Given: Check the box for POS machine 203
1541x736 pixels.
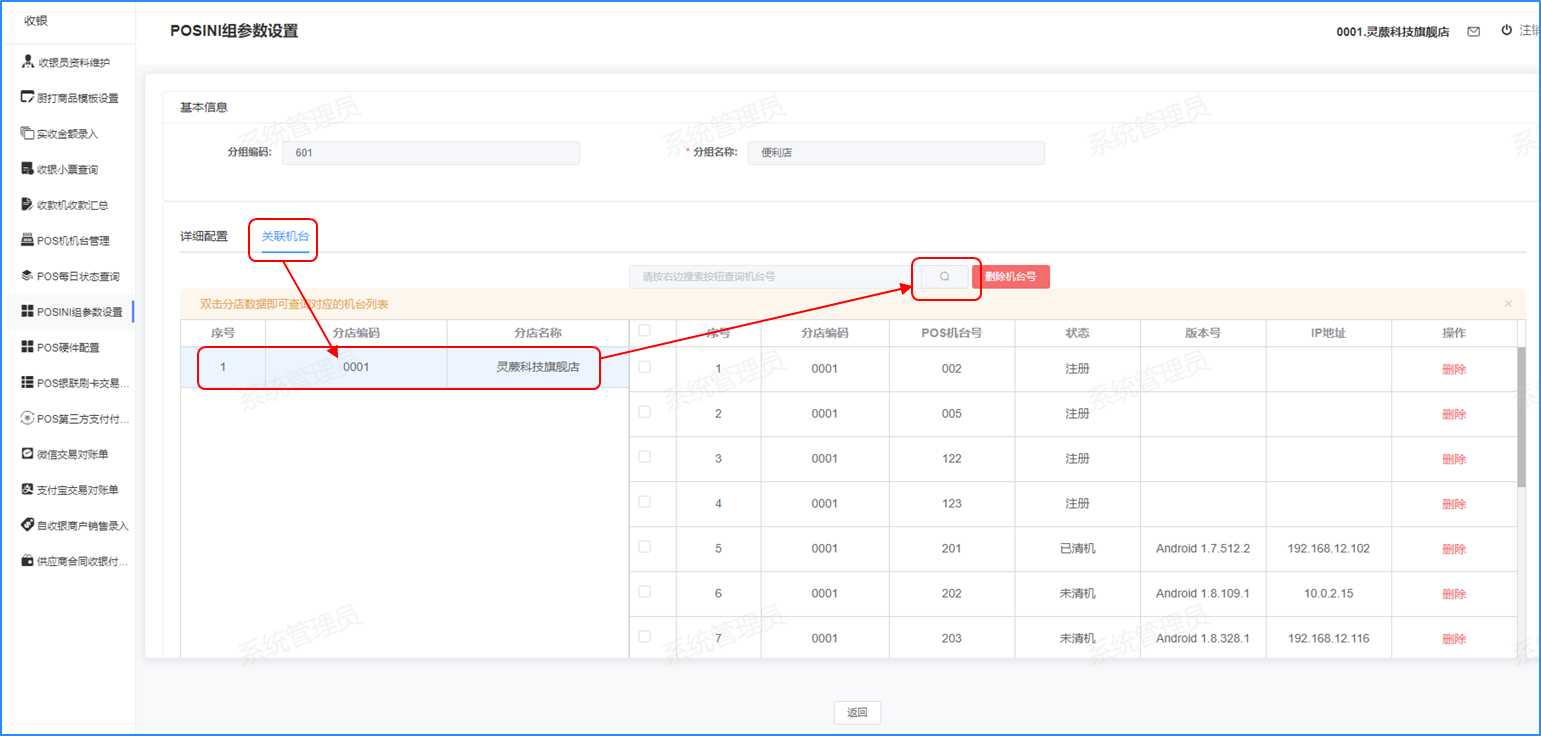Looking at the screenshot, I should tap(644, 637).
